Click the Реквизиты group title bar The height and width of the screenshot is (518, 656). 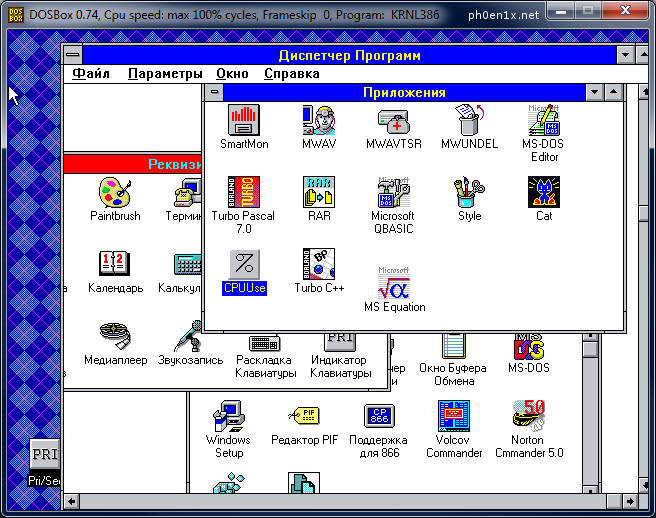click(133, 164)
